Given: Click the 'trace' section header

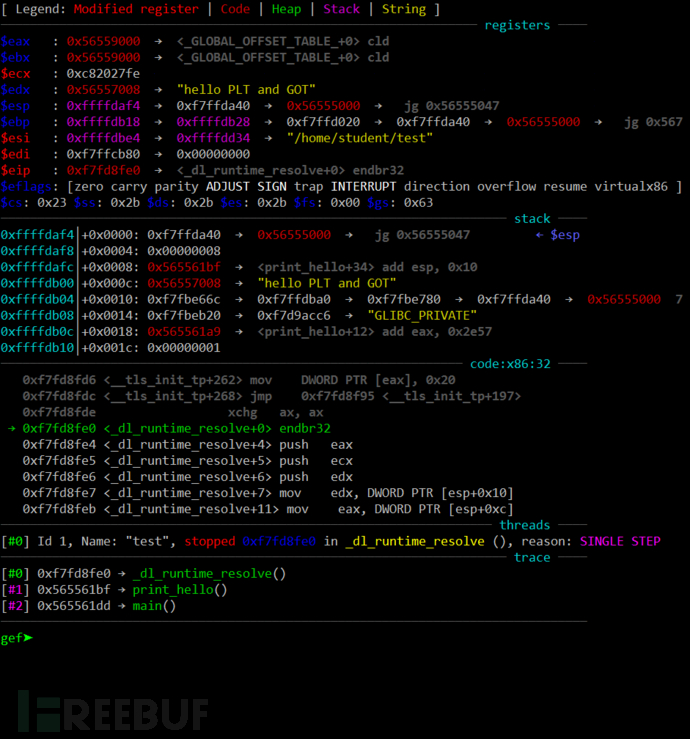Looking at the screenshot, I should 532,557.
